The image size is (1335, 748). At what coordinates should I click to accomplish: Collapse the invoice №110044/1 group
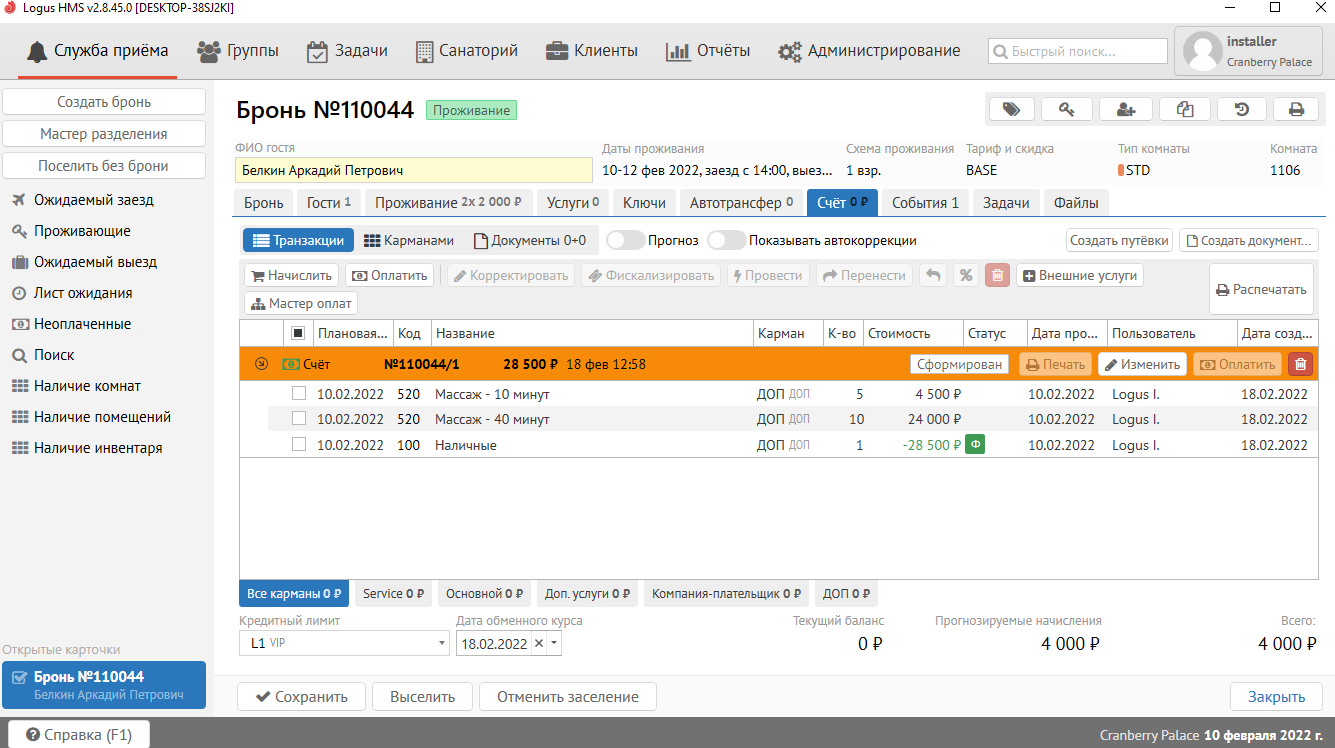(262, 364)
